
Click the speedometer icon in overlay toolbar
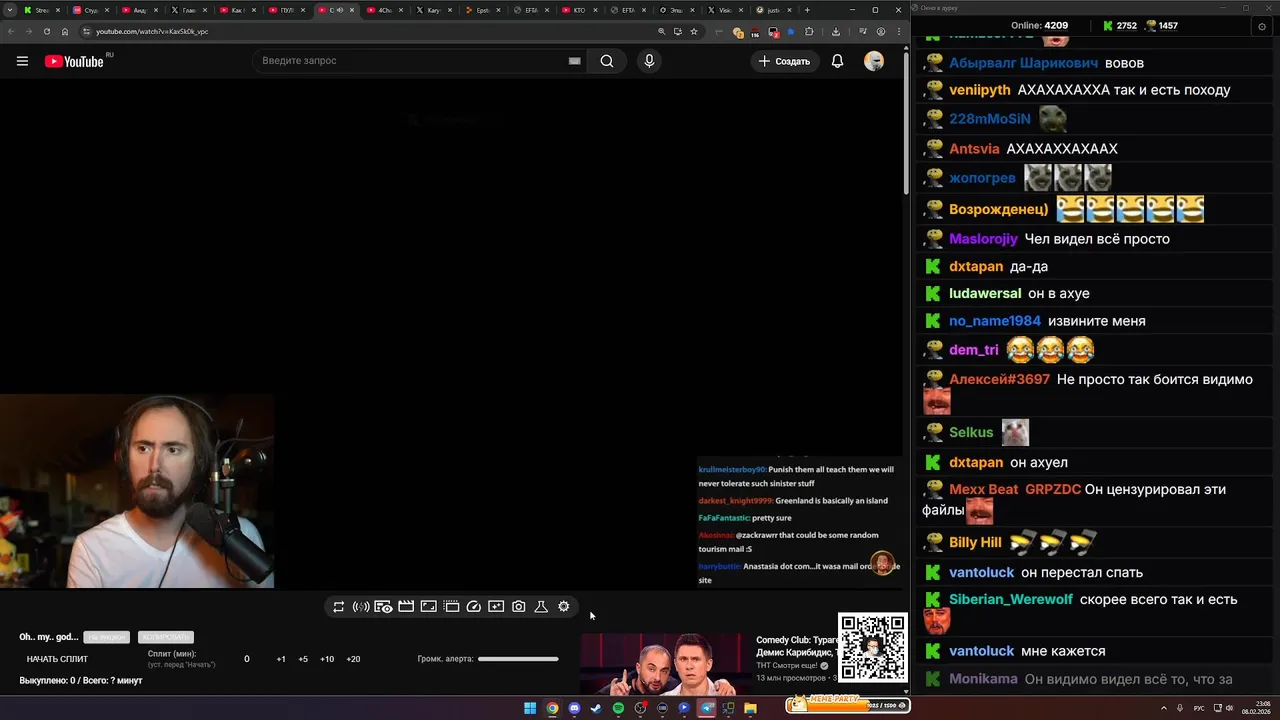pyautogui.click(x=474, y=607)
